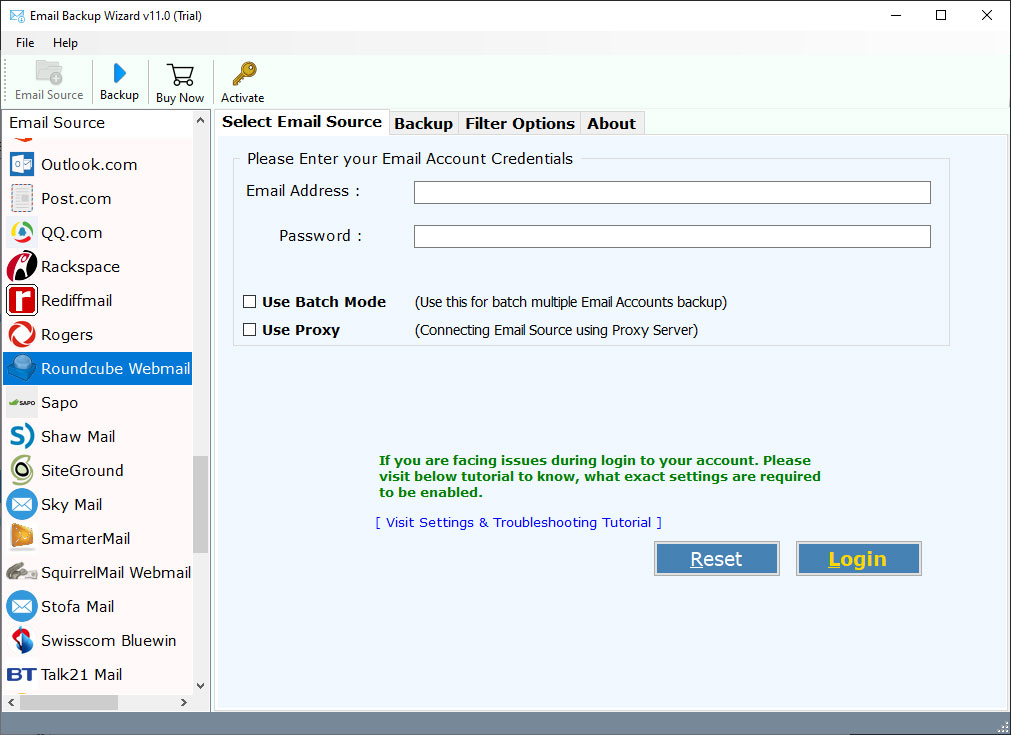
Task: Switch to the Select Email Source tab
Action: tap(302, 122)
